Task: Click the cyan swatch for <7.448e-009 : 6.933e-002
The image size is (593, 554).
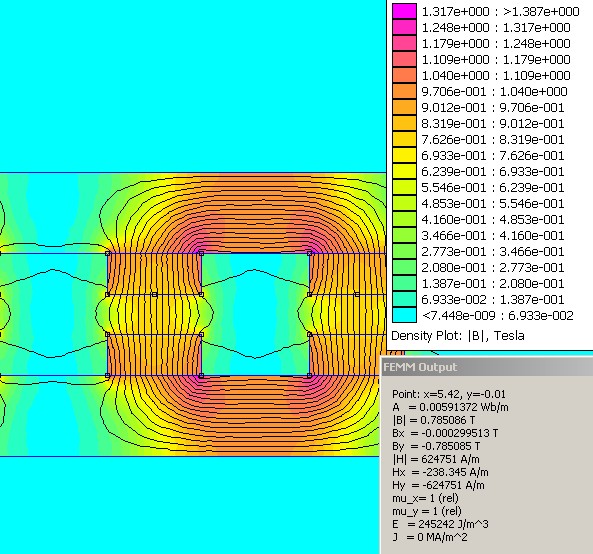Action: (404, 315)
